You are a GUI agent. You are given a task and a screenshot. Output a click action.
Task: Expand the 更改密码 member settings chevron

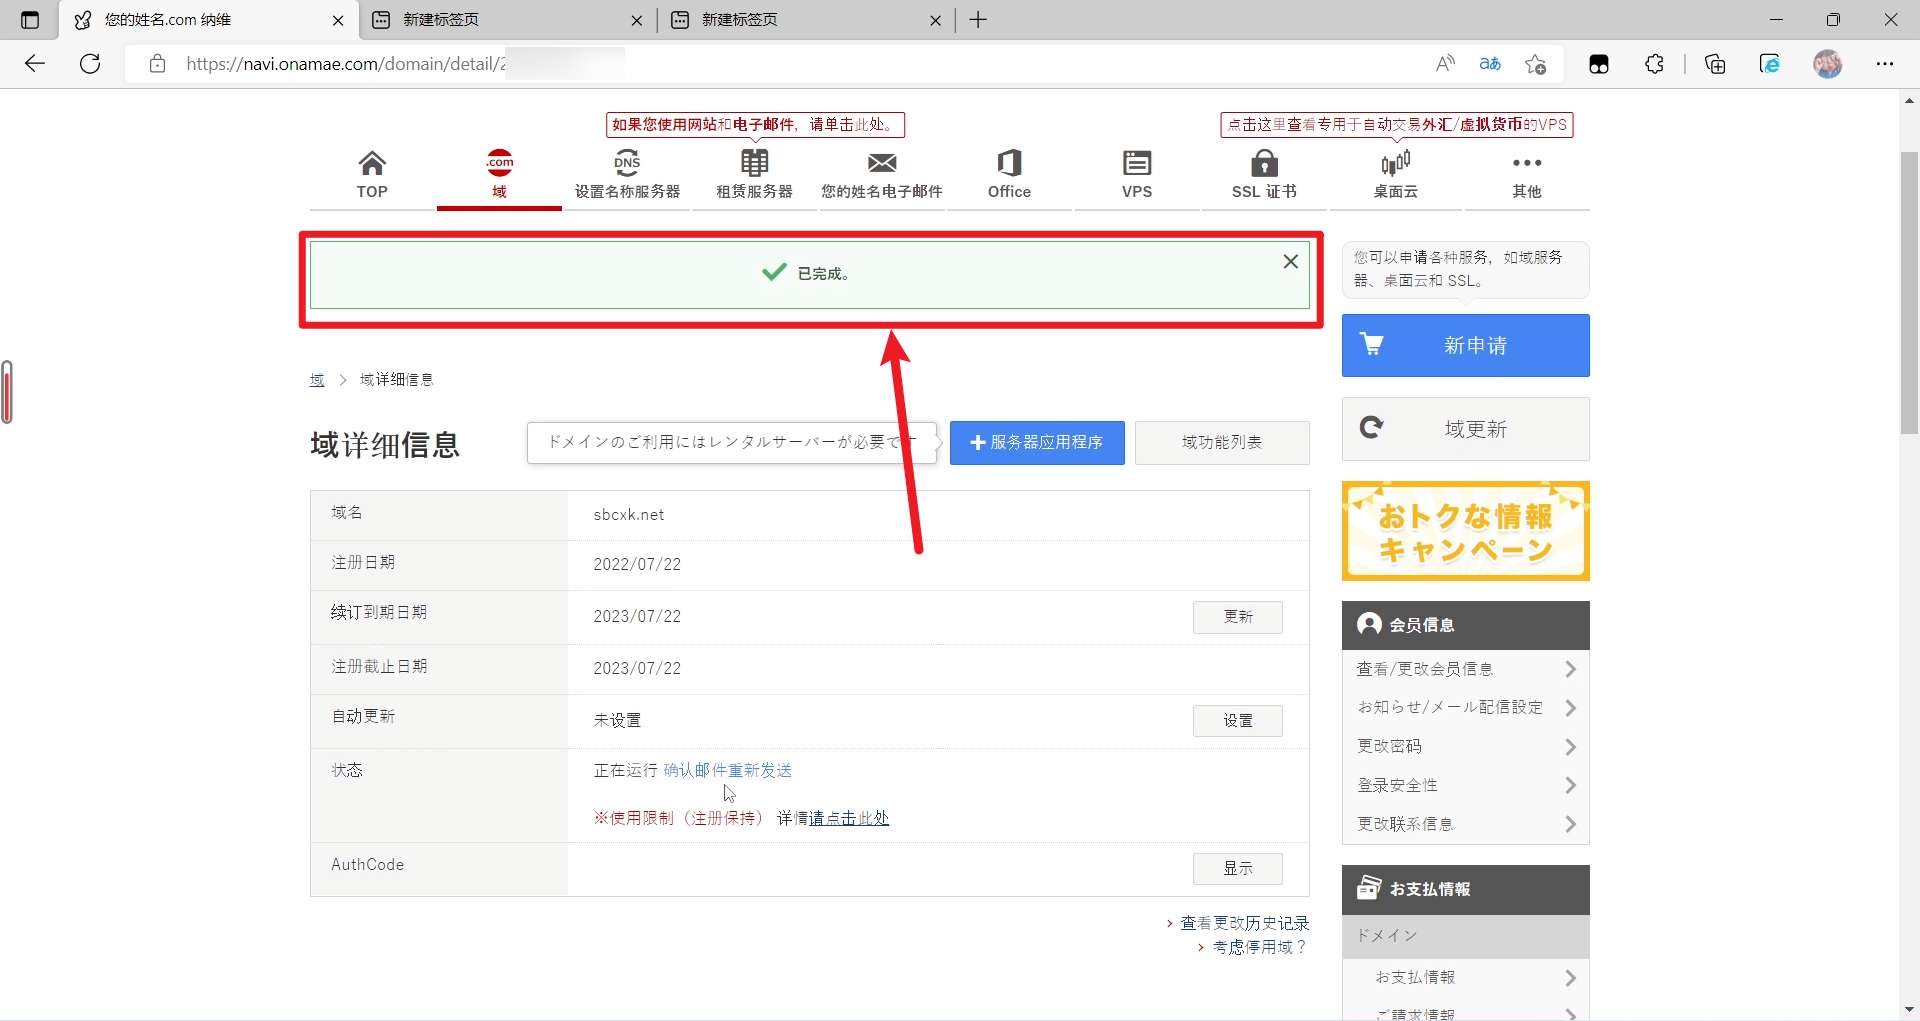tap(1570, 746)
